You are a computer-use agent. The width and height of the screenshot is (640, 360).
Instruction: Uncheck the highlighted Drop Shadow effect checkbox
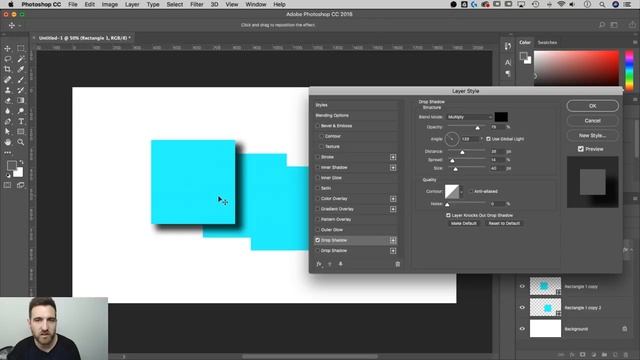[x=318, y=240]
